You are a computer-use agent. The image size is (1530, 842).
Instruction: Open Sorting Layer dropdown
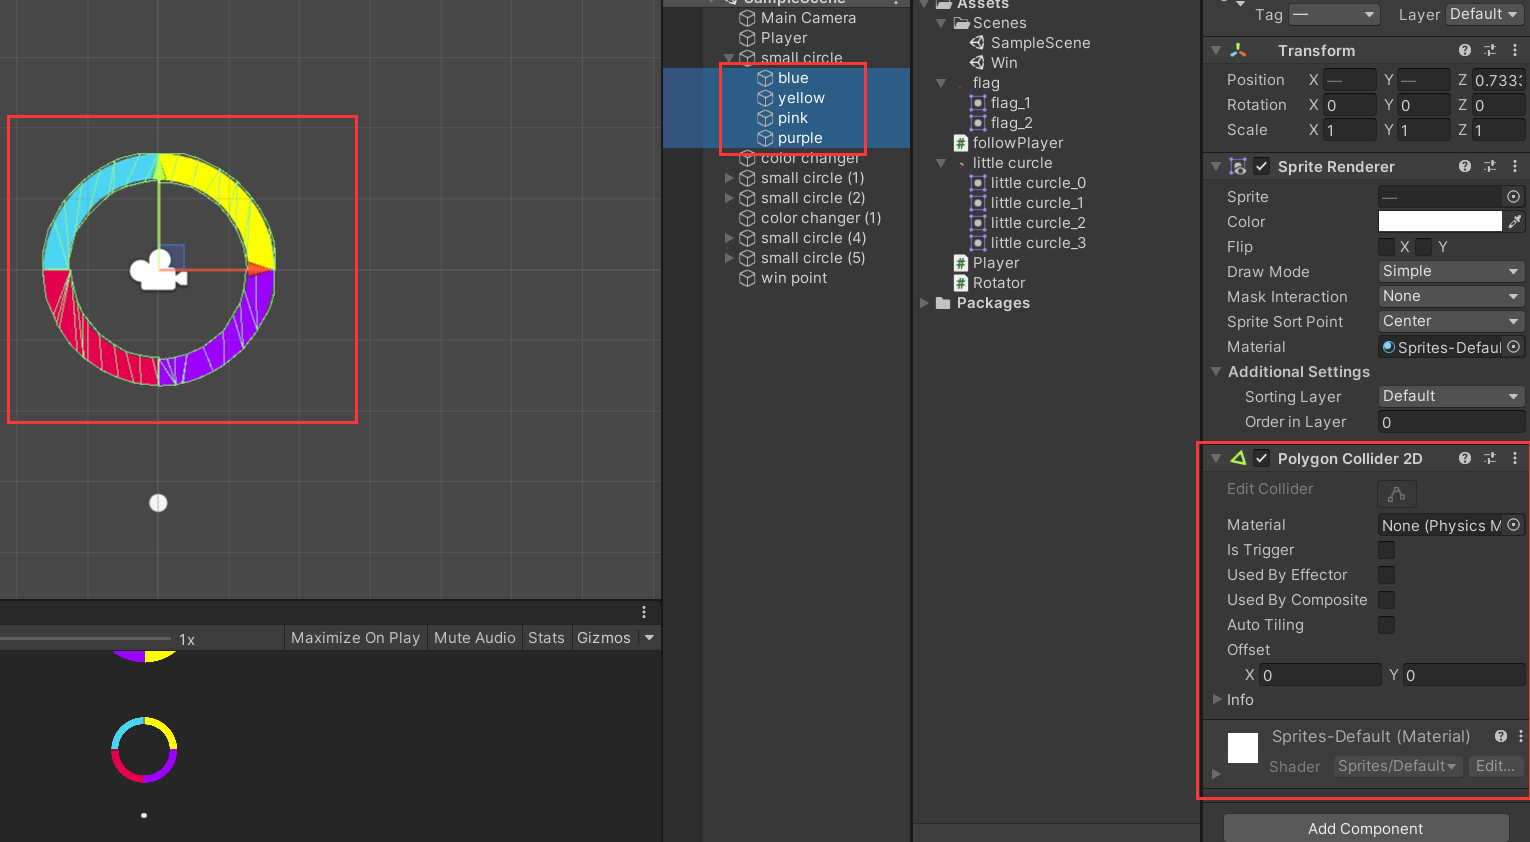point(1451,396)
